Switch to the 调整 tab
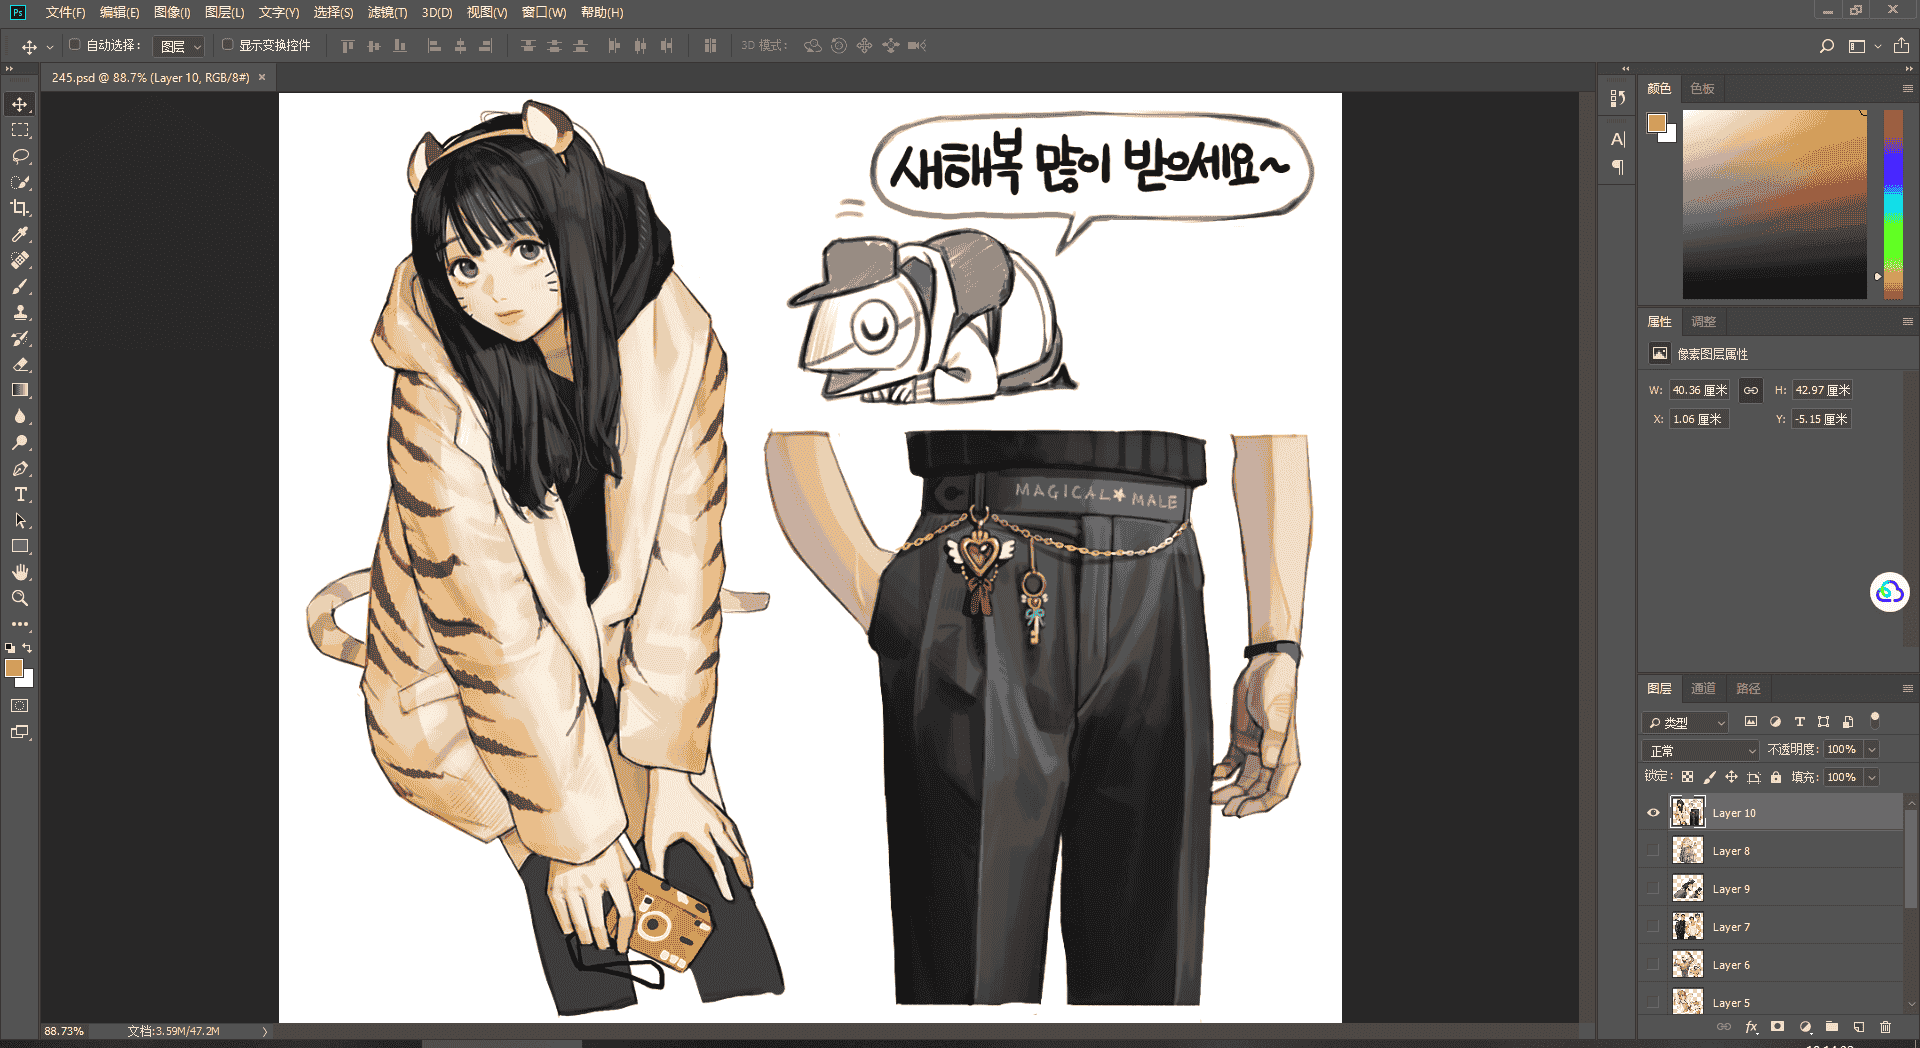This screenshot has height=1048, width=1920. click(1703, 322)
